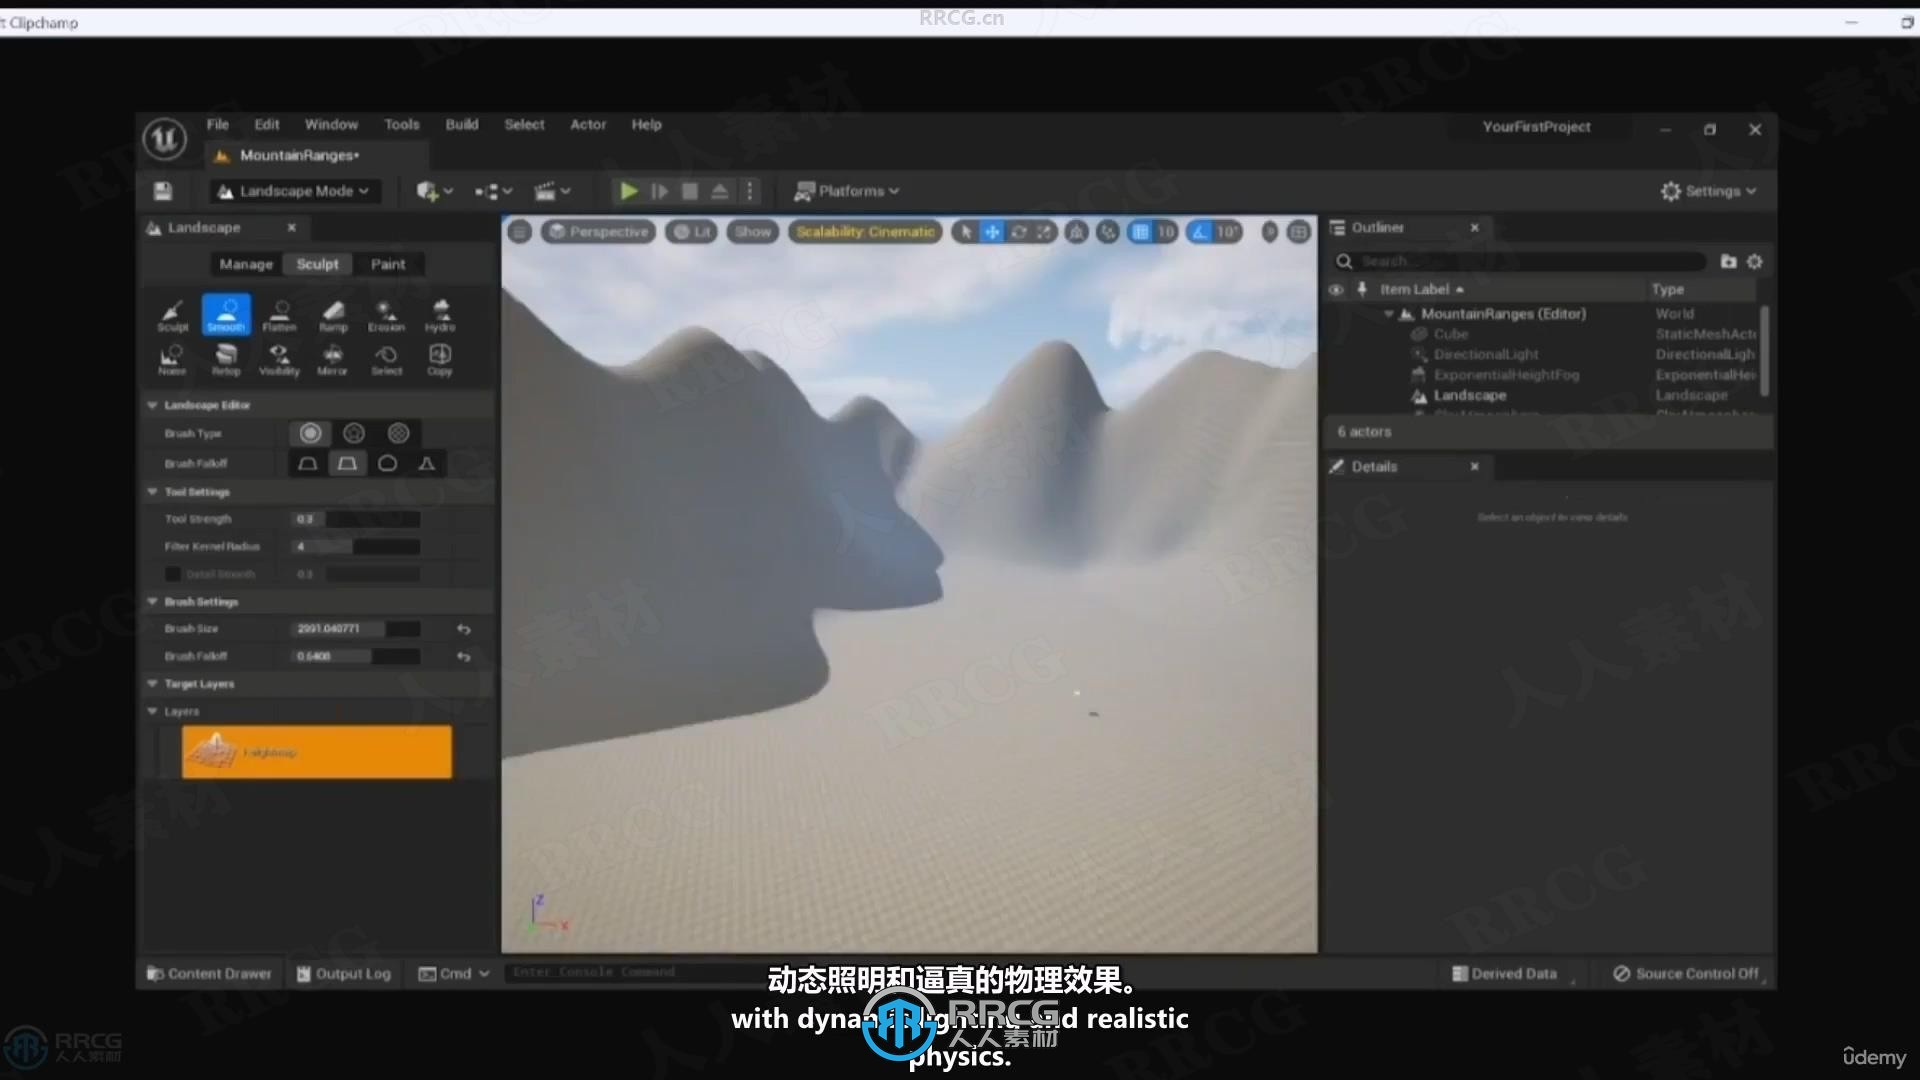Screen dimensions: 1920x1080
Task: Open the cinematics clapperboard dropdown
Action: (553, 191)
